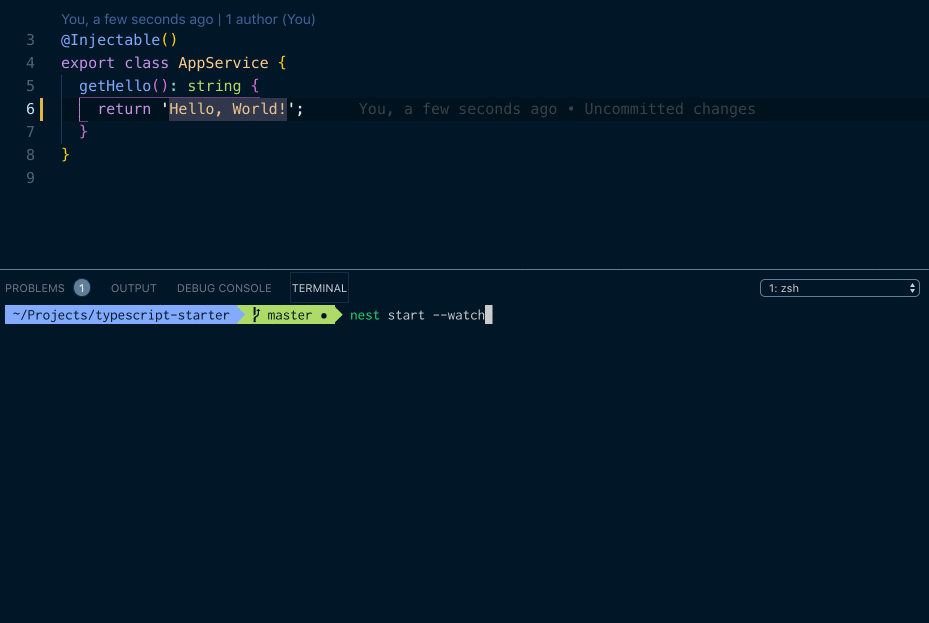Click the 'Hello, World!' string literal
Screen dimensions: 929x623
[x=228, y=110]
